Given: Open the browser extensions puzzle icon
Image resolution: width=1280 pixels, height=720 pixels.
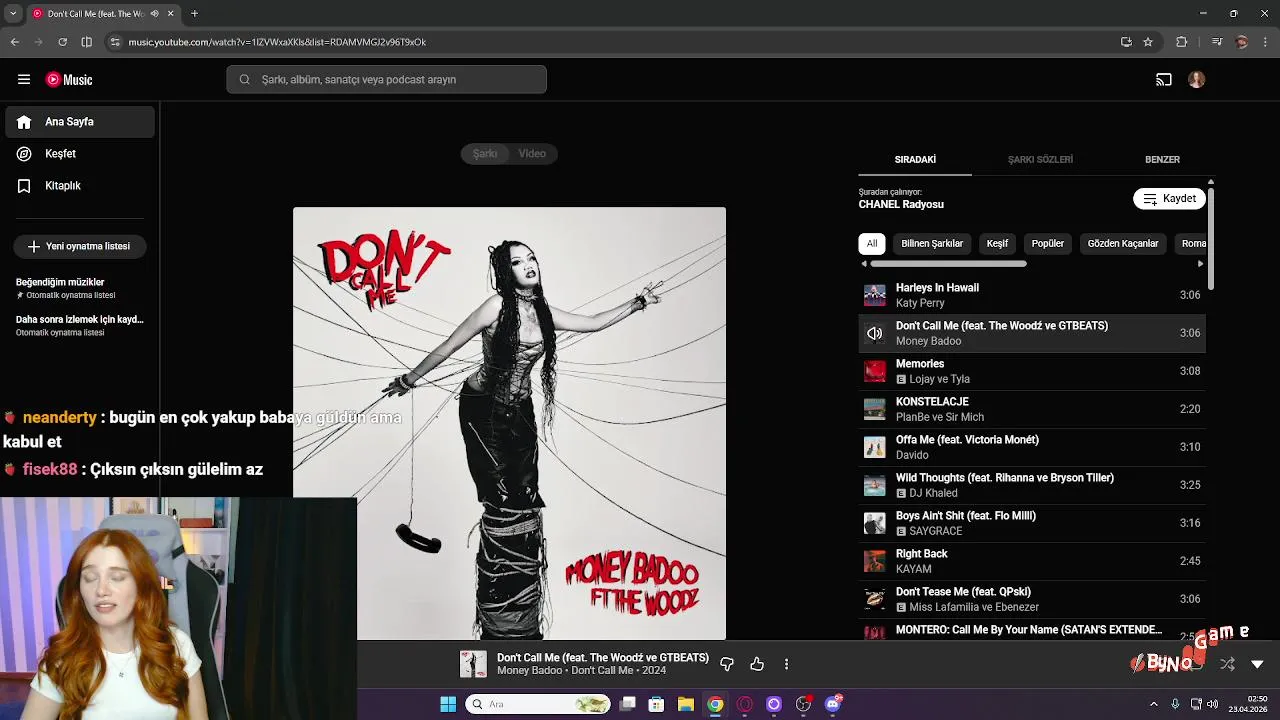Looking at the screenshot, I should (1182, 42).
